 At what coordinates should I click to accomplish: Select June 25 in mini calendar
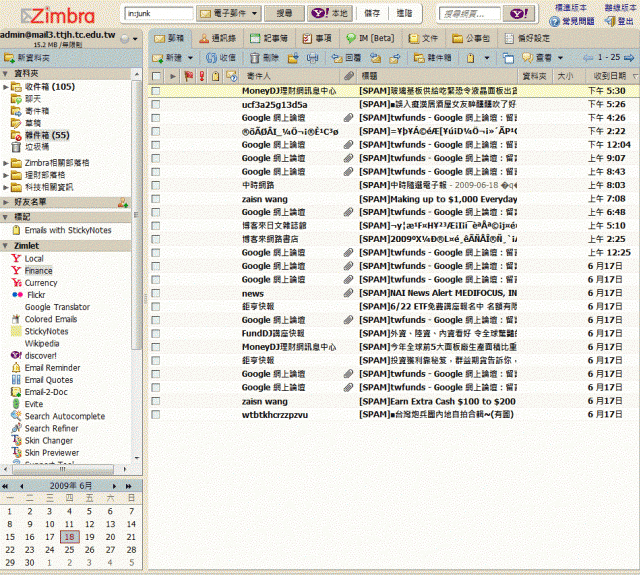click(x=69, y=550)
